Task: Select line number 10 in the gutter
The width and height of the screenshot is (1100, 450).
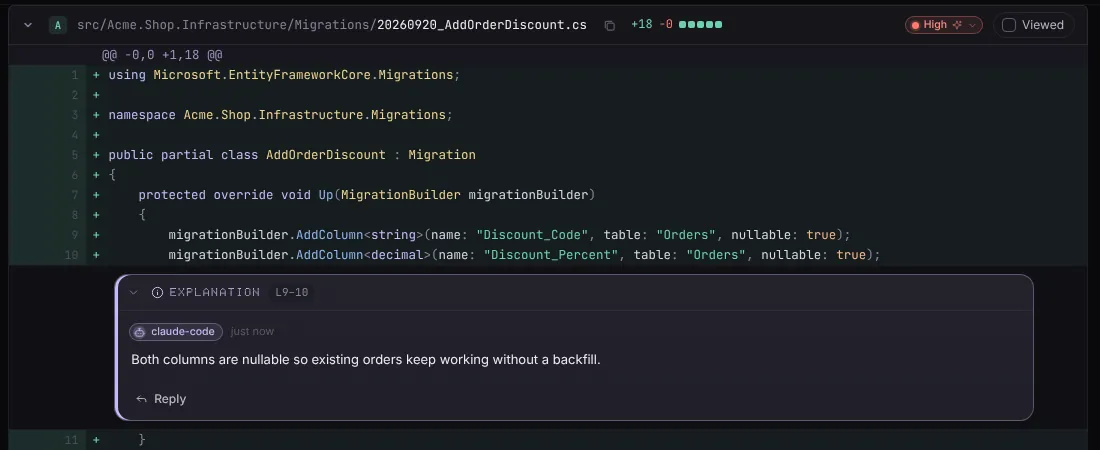Action: pos(72,255)
